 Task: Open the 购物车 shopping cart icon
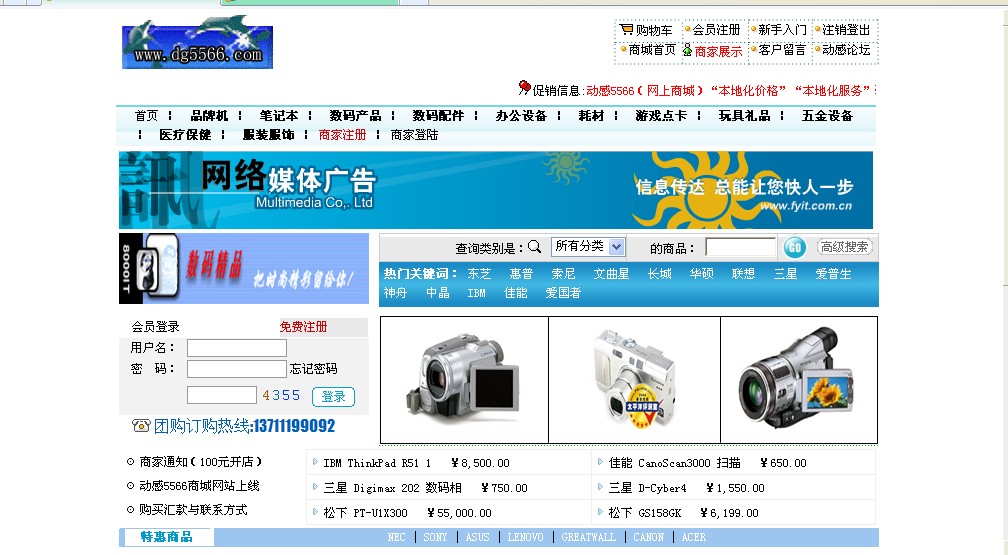click(626, 30)
